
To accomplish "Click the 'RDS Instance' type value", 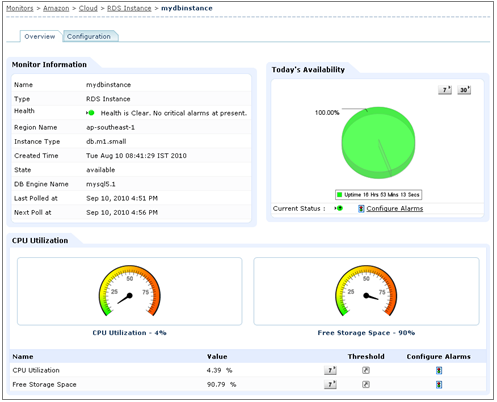I will click(108, 99).
